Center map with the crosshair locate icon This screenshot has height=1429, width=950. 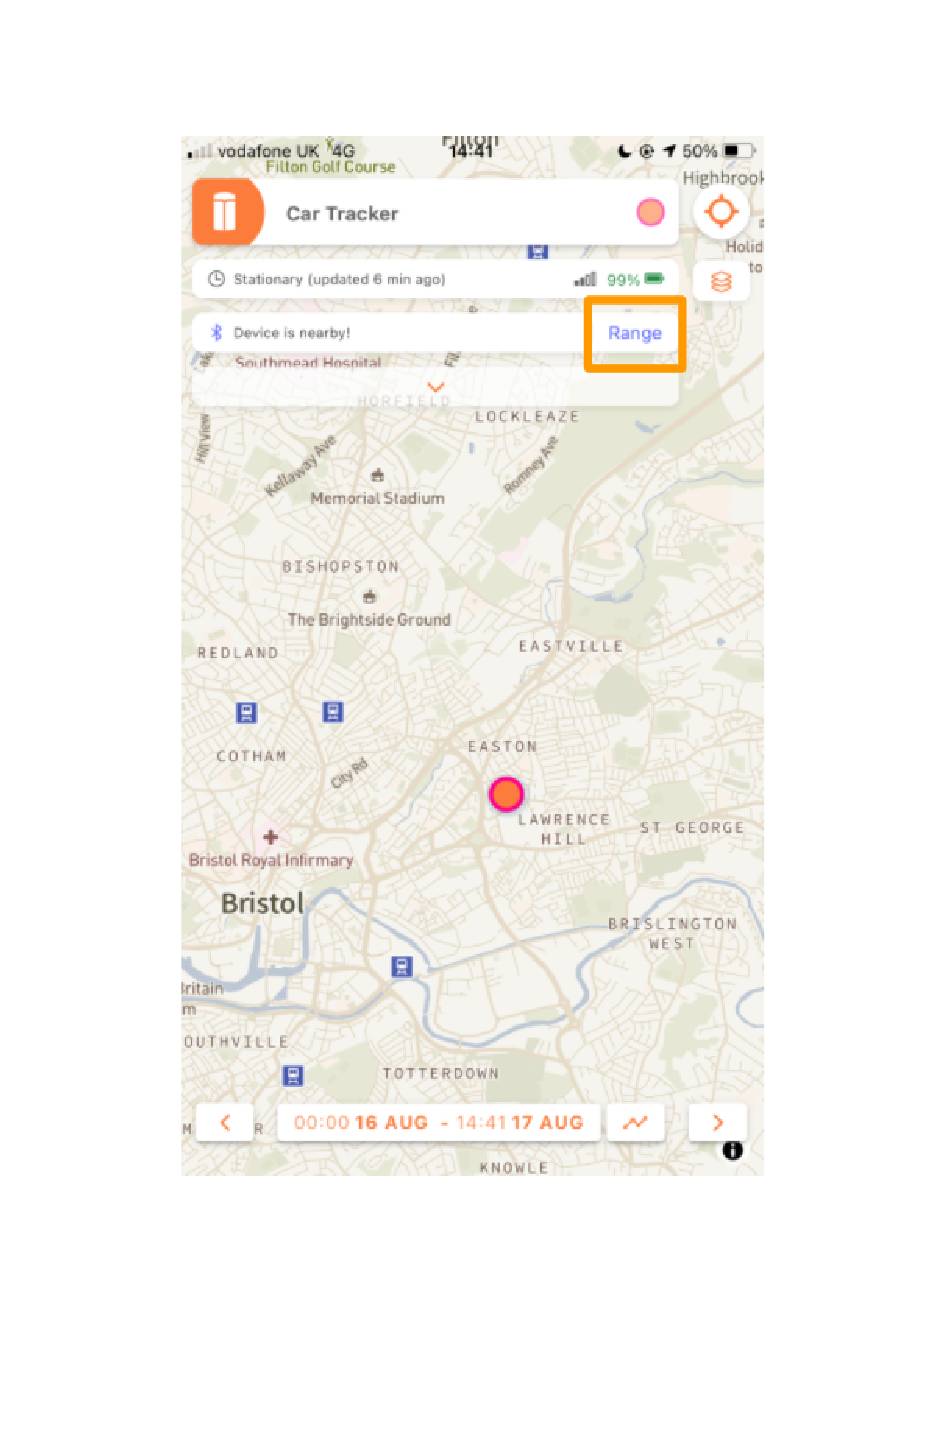(x=721, y=212)
